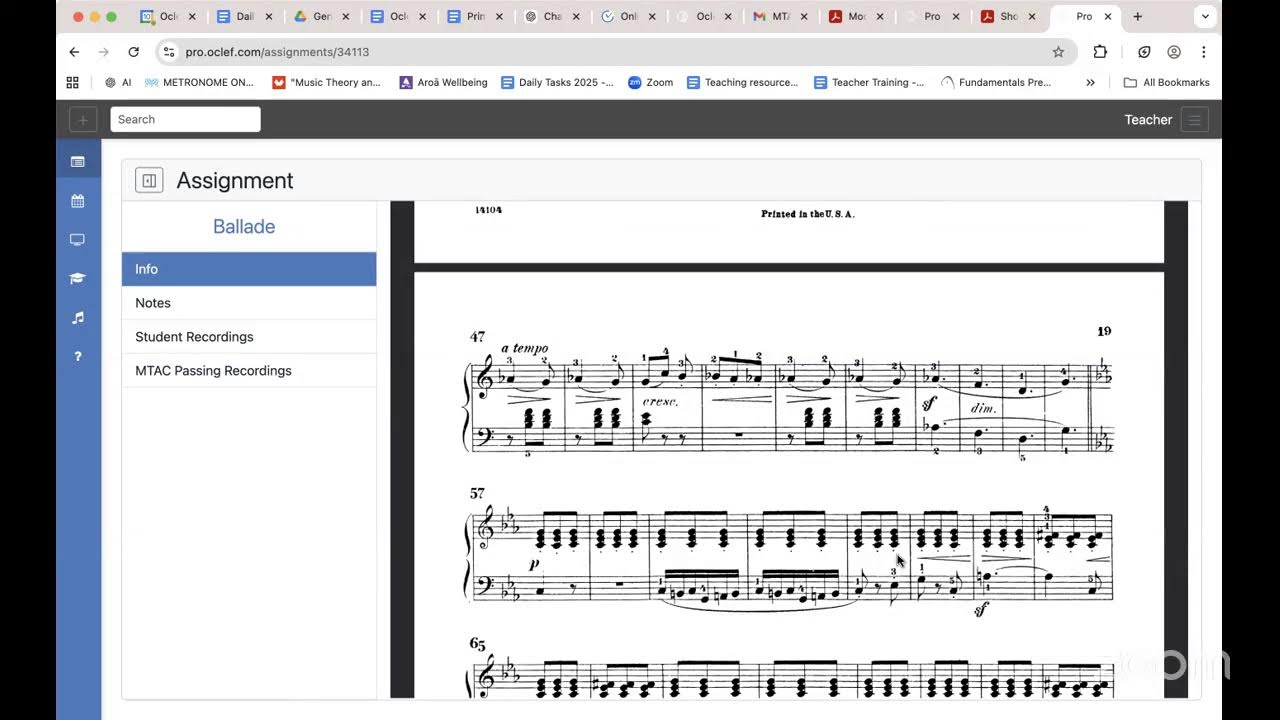Screen dimensions: 1280x720
Task: Open Aroā Wellbeing bookmark
Action: [443, 83]
